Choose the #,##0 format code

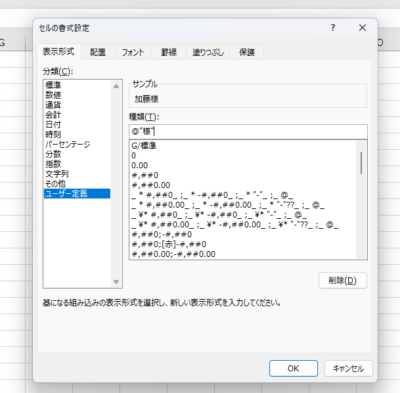pos(243,175)
